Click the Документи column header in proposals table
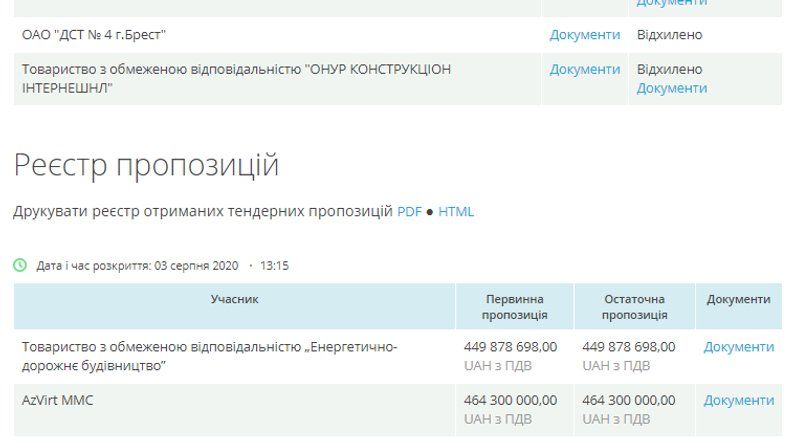This screenshot has width=794, height=446. 738,300
